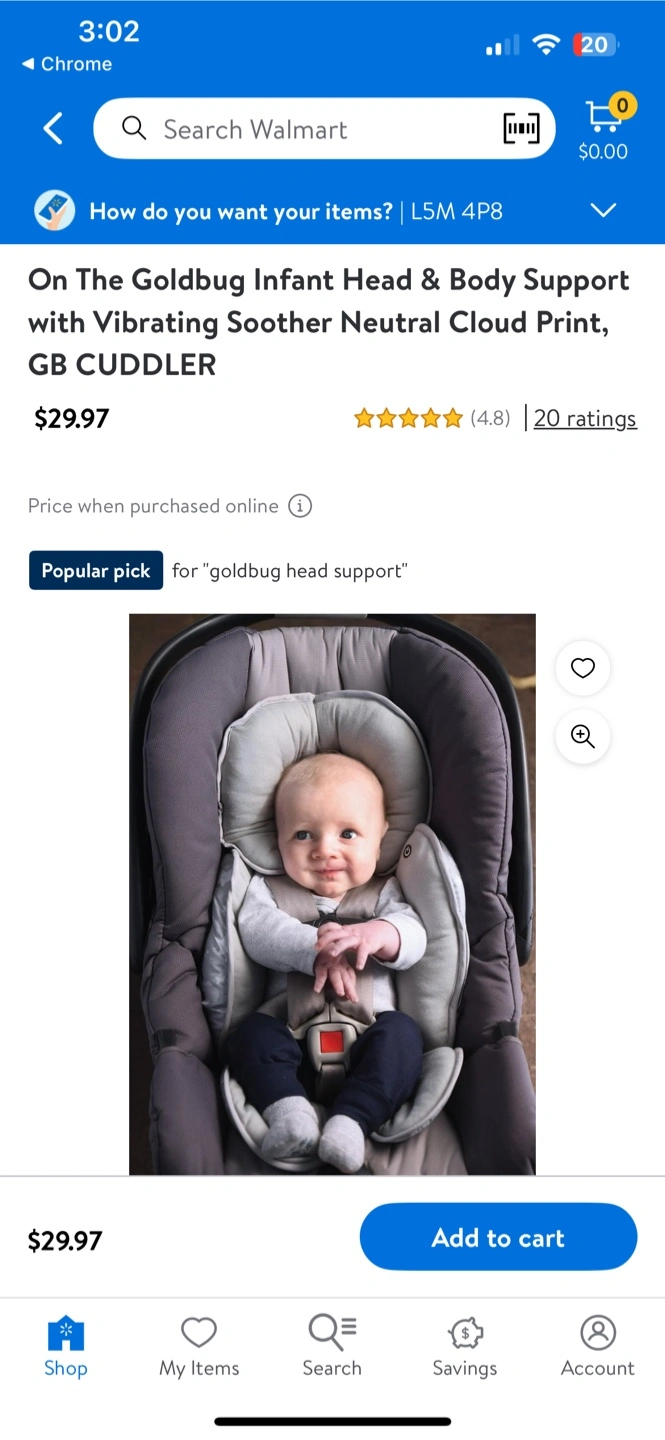
Task: Open the barcode scanner icon
Action: pyautogui.click(x=521, y=128)
